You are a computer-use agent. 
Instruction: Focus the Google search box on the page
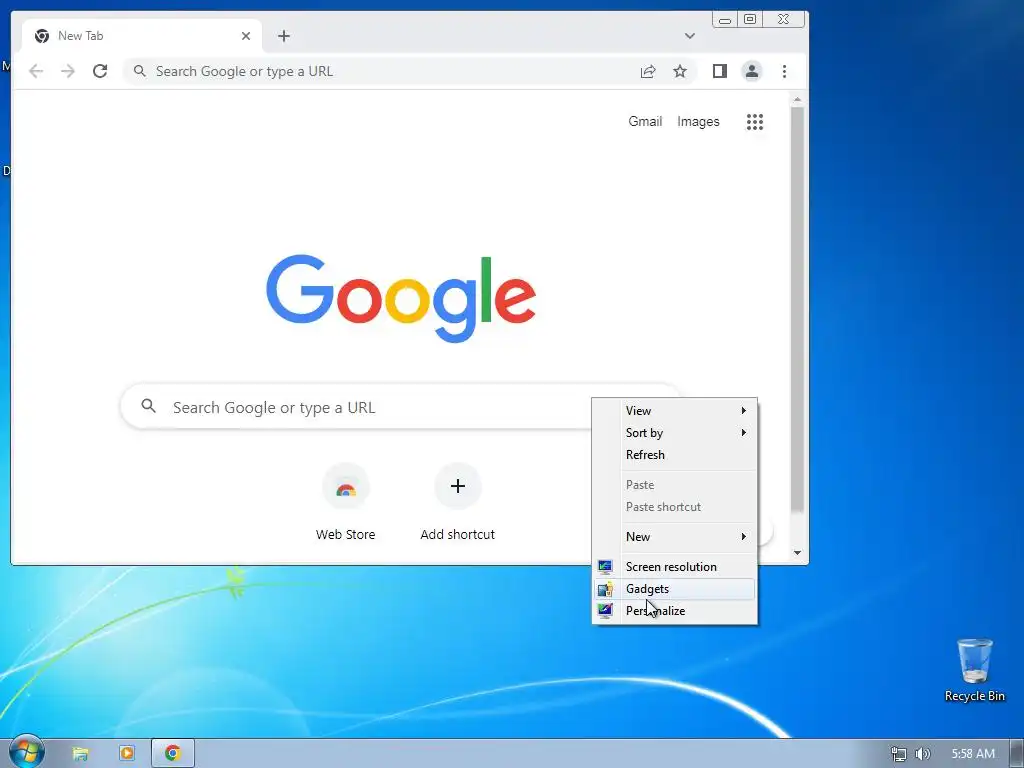(400, 407)
